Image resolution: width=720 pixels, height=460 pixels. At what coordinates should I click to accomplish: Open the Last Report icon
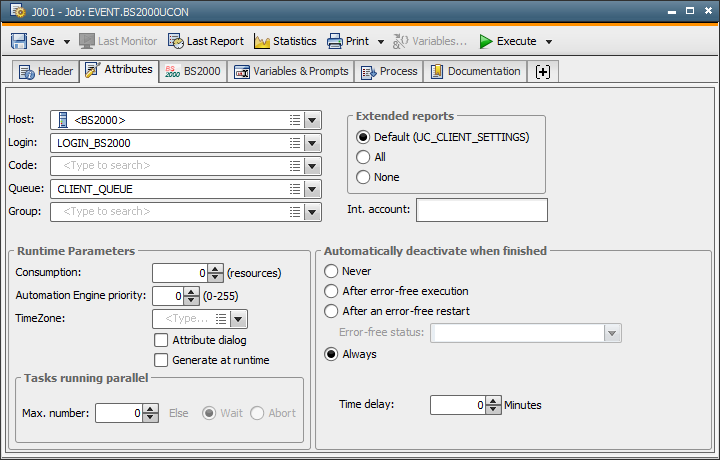pyautogui.click(x=175, y=41)
